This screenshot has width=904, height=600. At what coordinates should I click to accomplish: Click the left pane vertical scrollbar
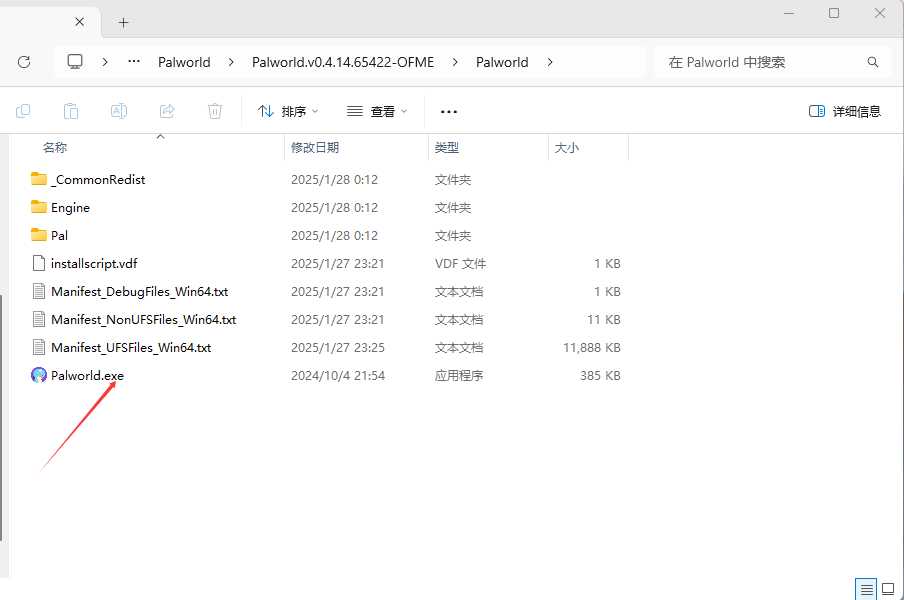[2, 417]
